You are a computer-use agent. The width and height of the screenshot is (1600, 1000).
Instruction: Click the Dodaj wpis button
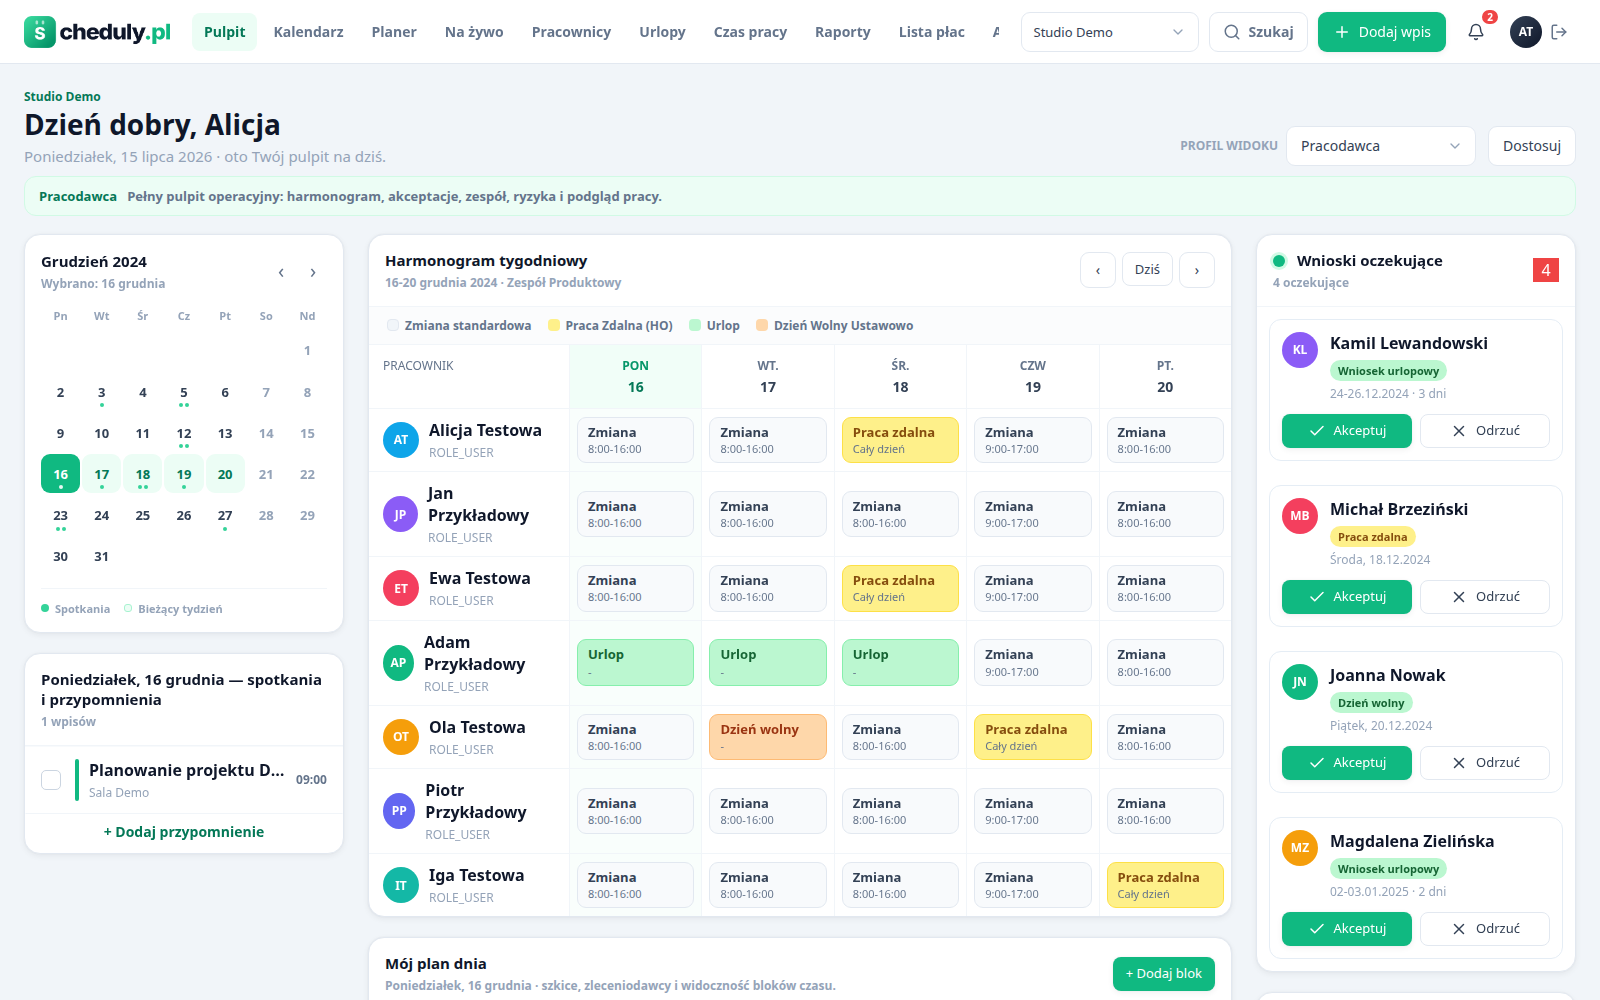point(1382,32)
